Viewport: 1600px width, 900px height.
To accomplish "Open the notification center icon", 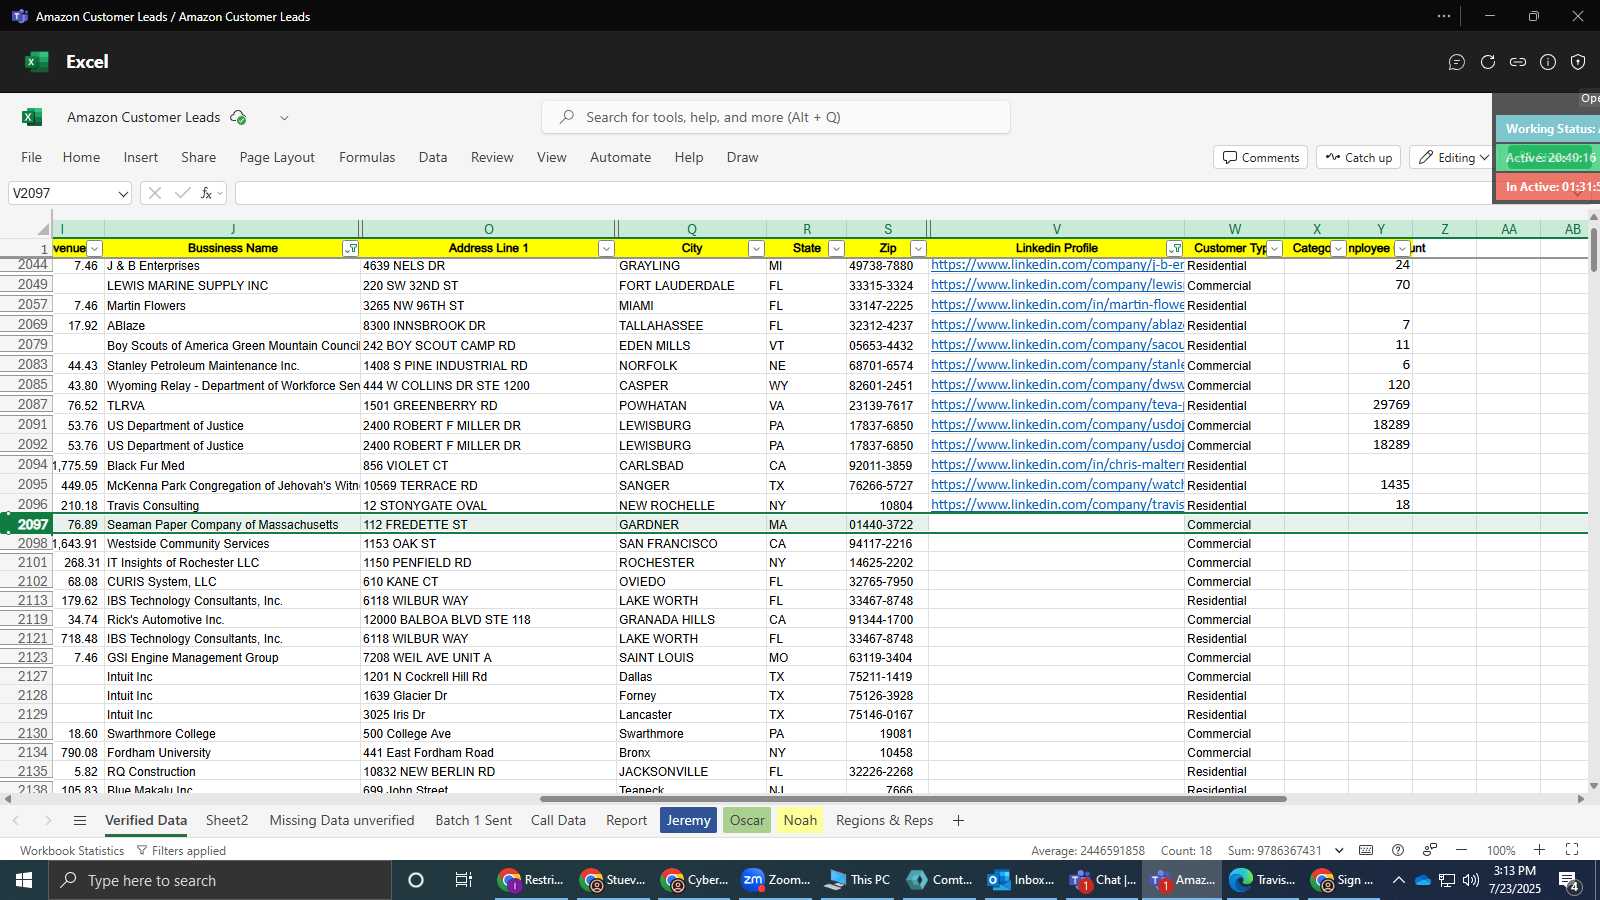I will click(x=1569, y=880).
